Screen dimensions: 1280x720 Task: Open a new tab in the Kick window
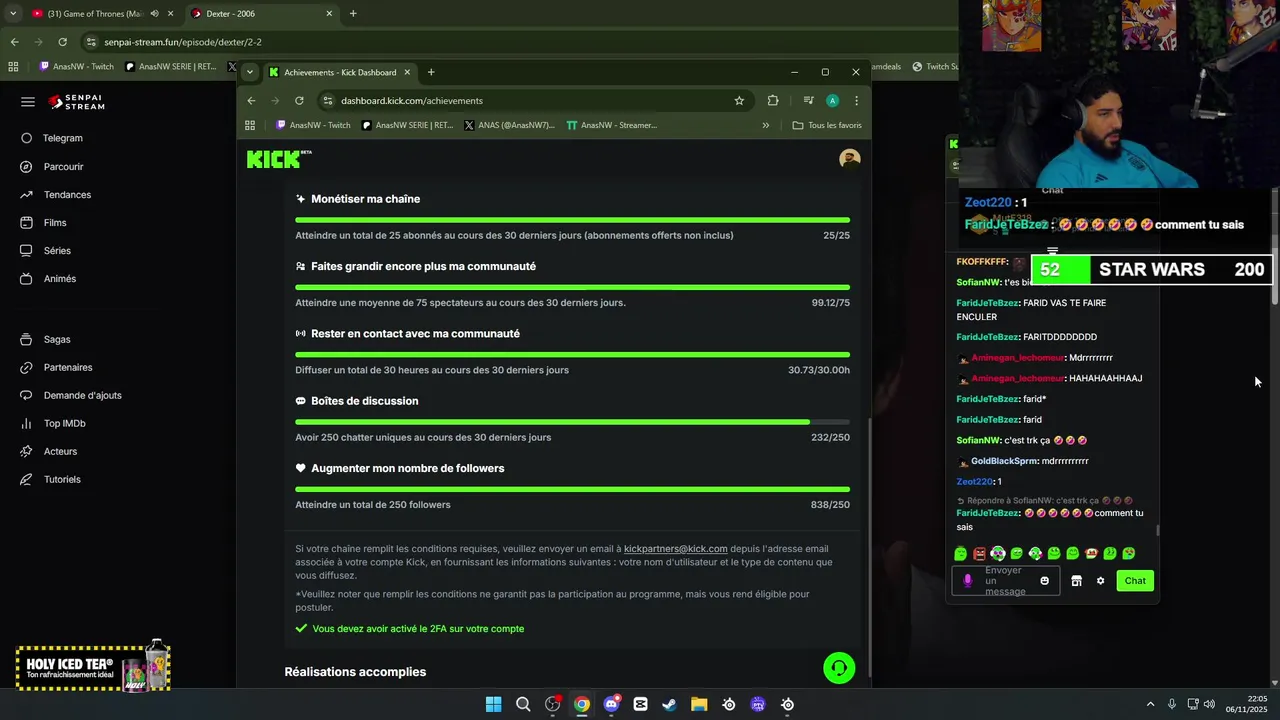click(431, 72)
